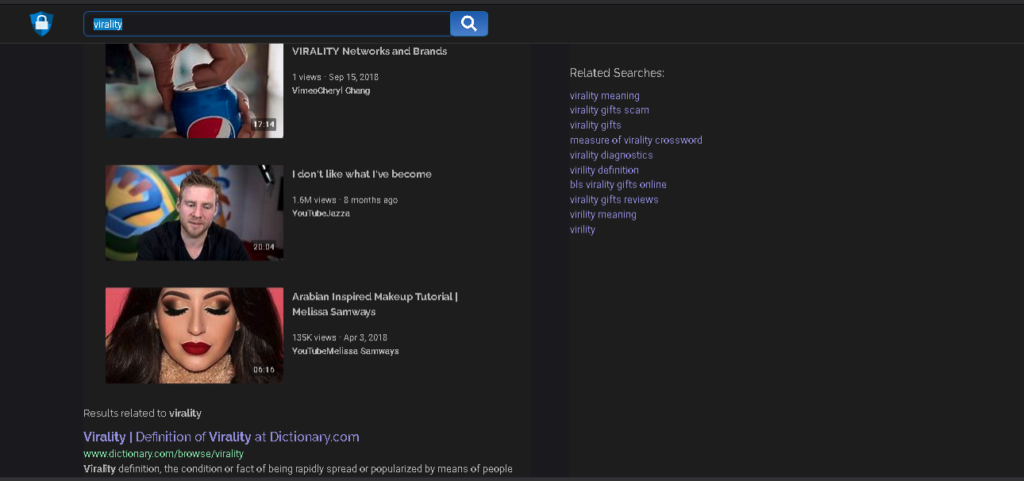
Task: Select 'virility meaning' related search
Action: click(603, 215)
